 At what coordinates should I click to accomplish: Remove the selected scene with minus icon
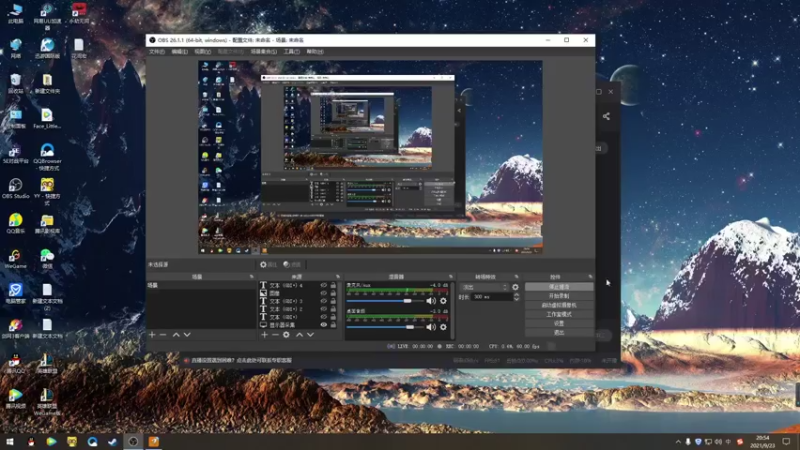[x=163, y=335]
